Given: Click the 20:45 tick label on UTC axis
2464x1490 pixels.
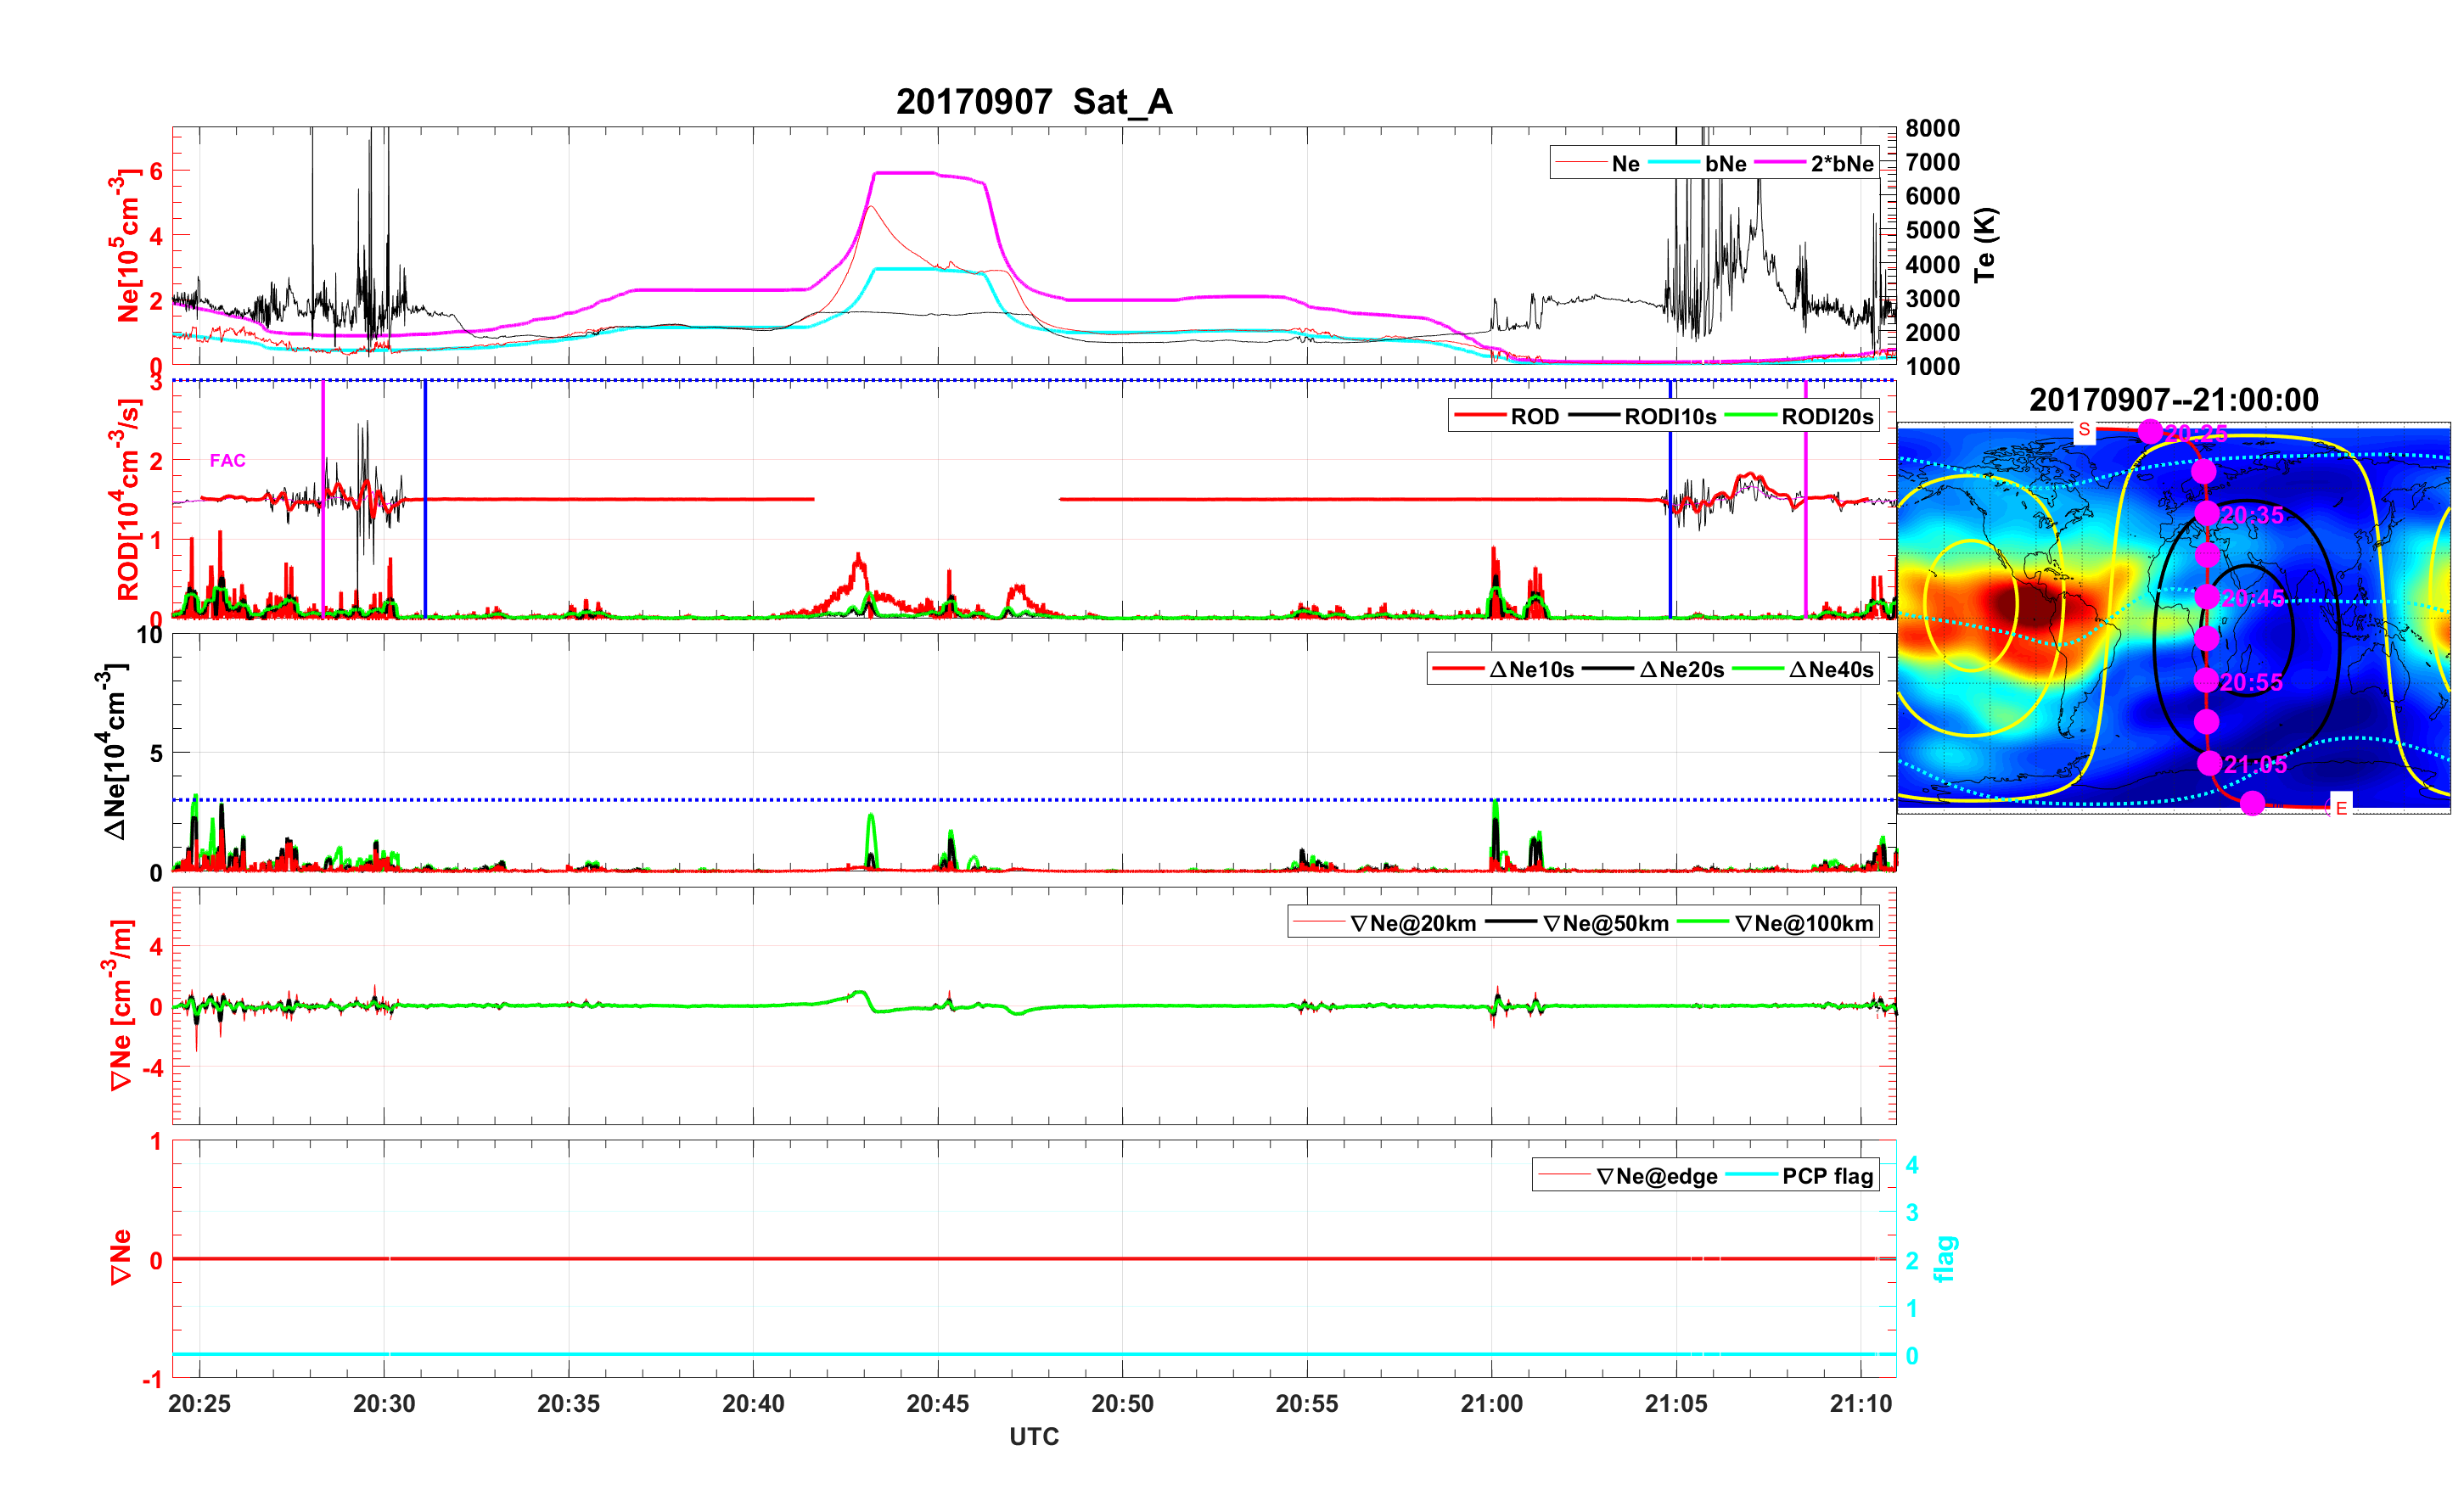Looking at the screenshot, I should pos(937,1403).
